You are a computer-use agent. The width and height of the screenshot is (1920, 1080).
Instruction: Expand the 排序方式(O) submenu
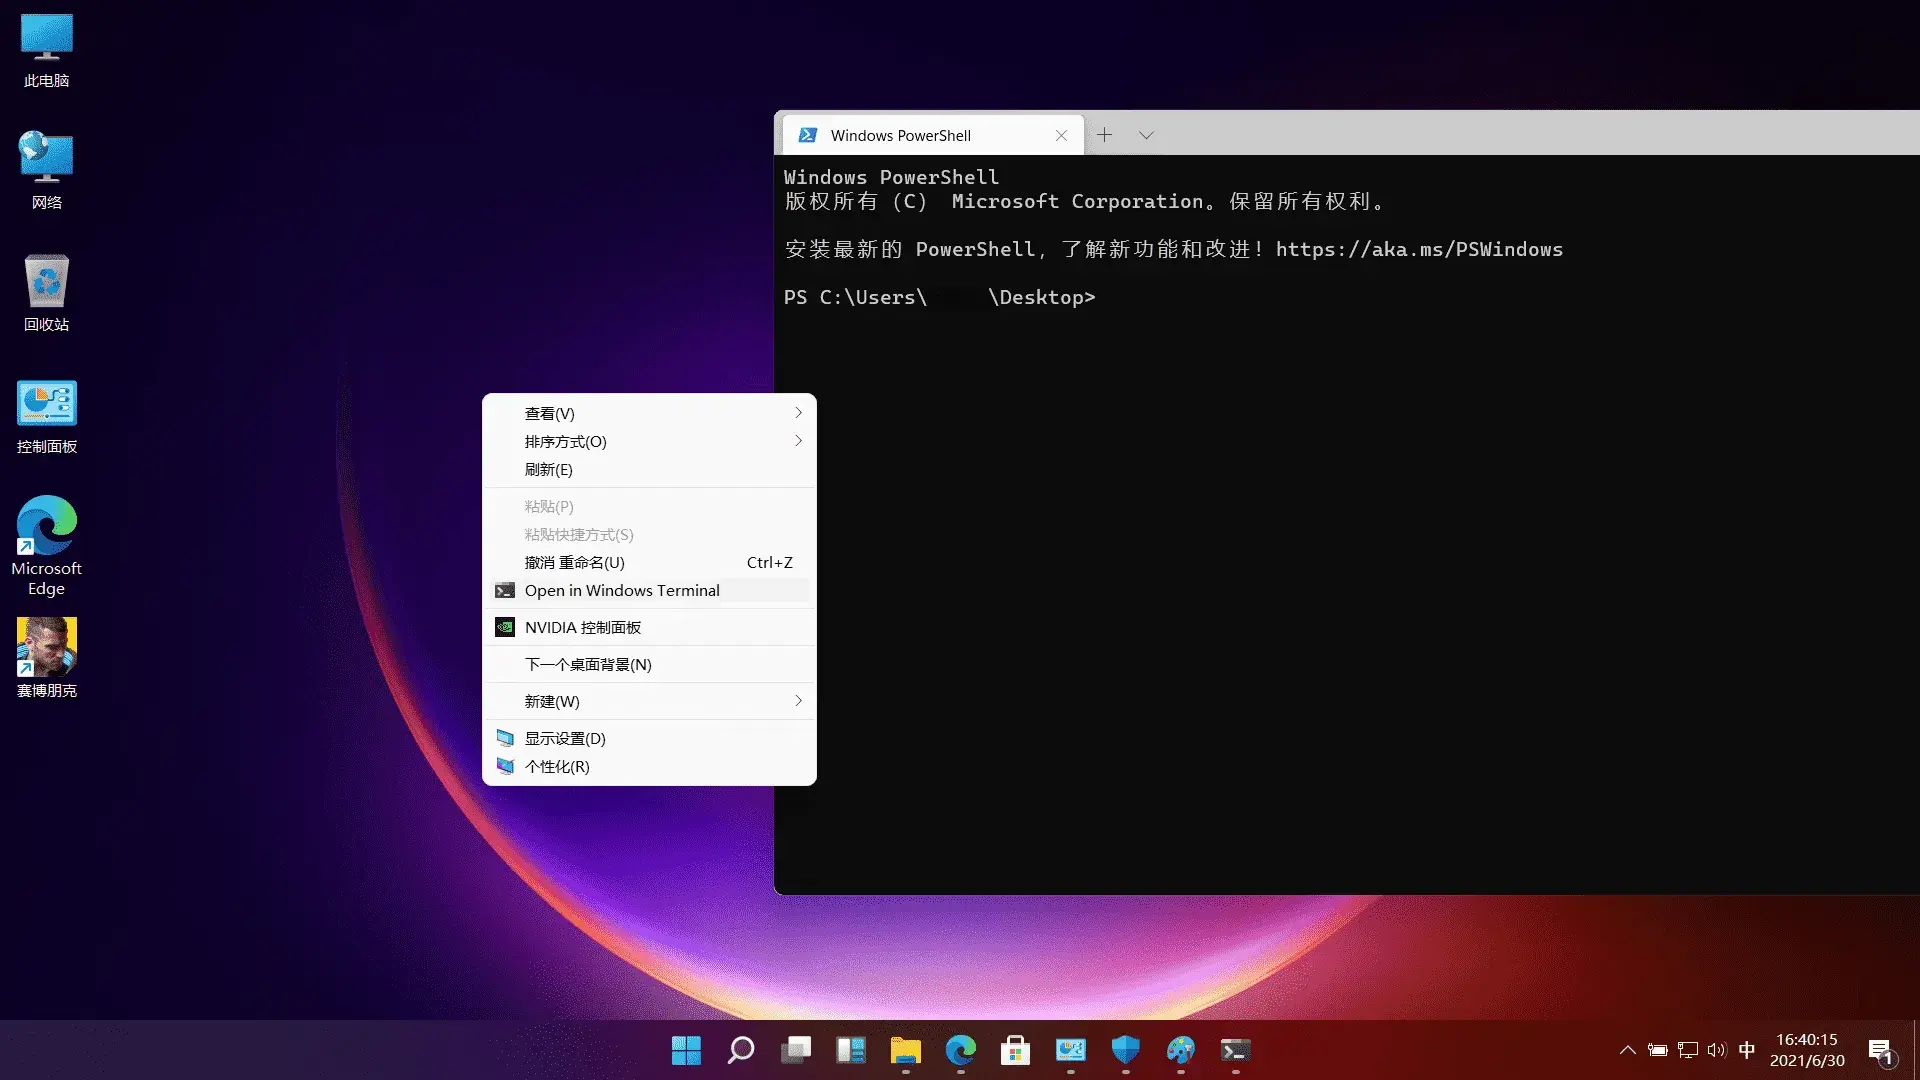649,441
